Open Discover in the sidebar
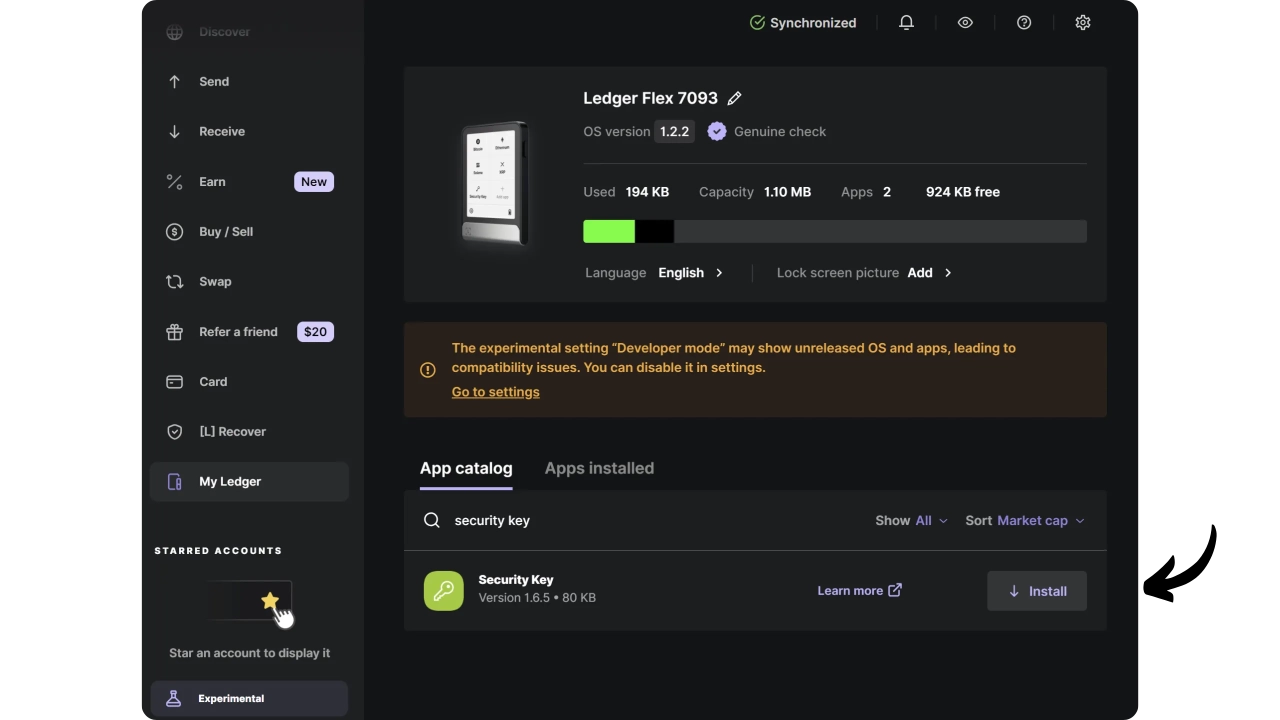The width and height of the screenshot is (1280, 720). 249,32
